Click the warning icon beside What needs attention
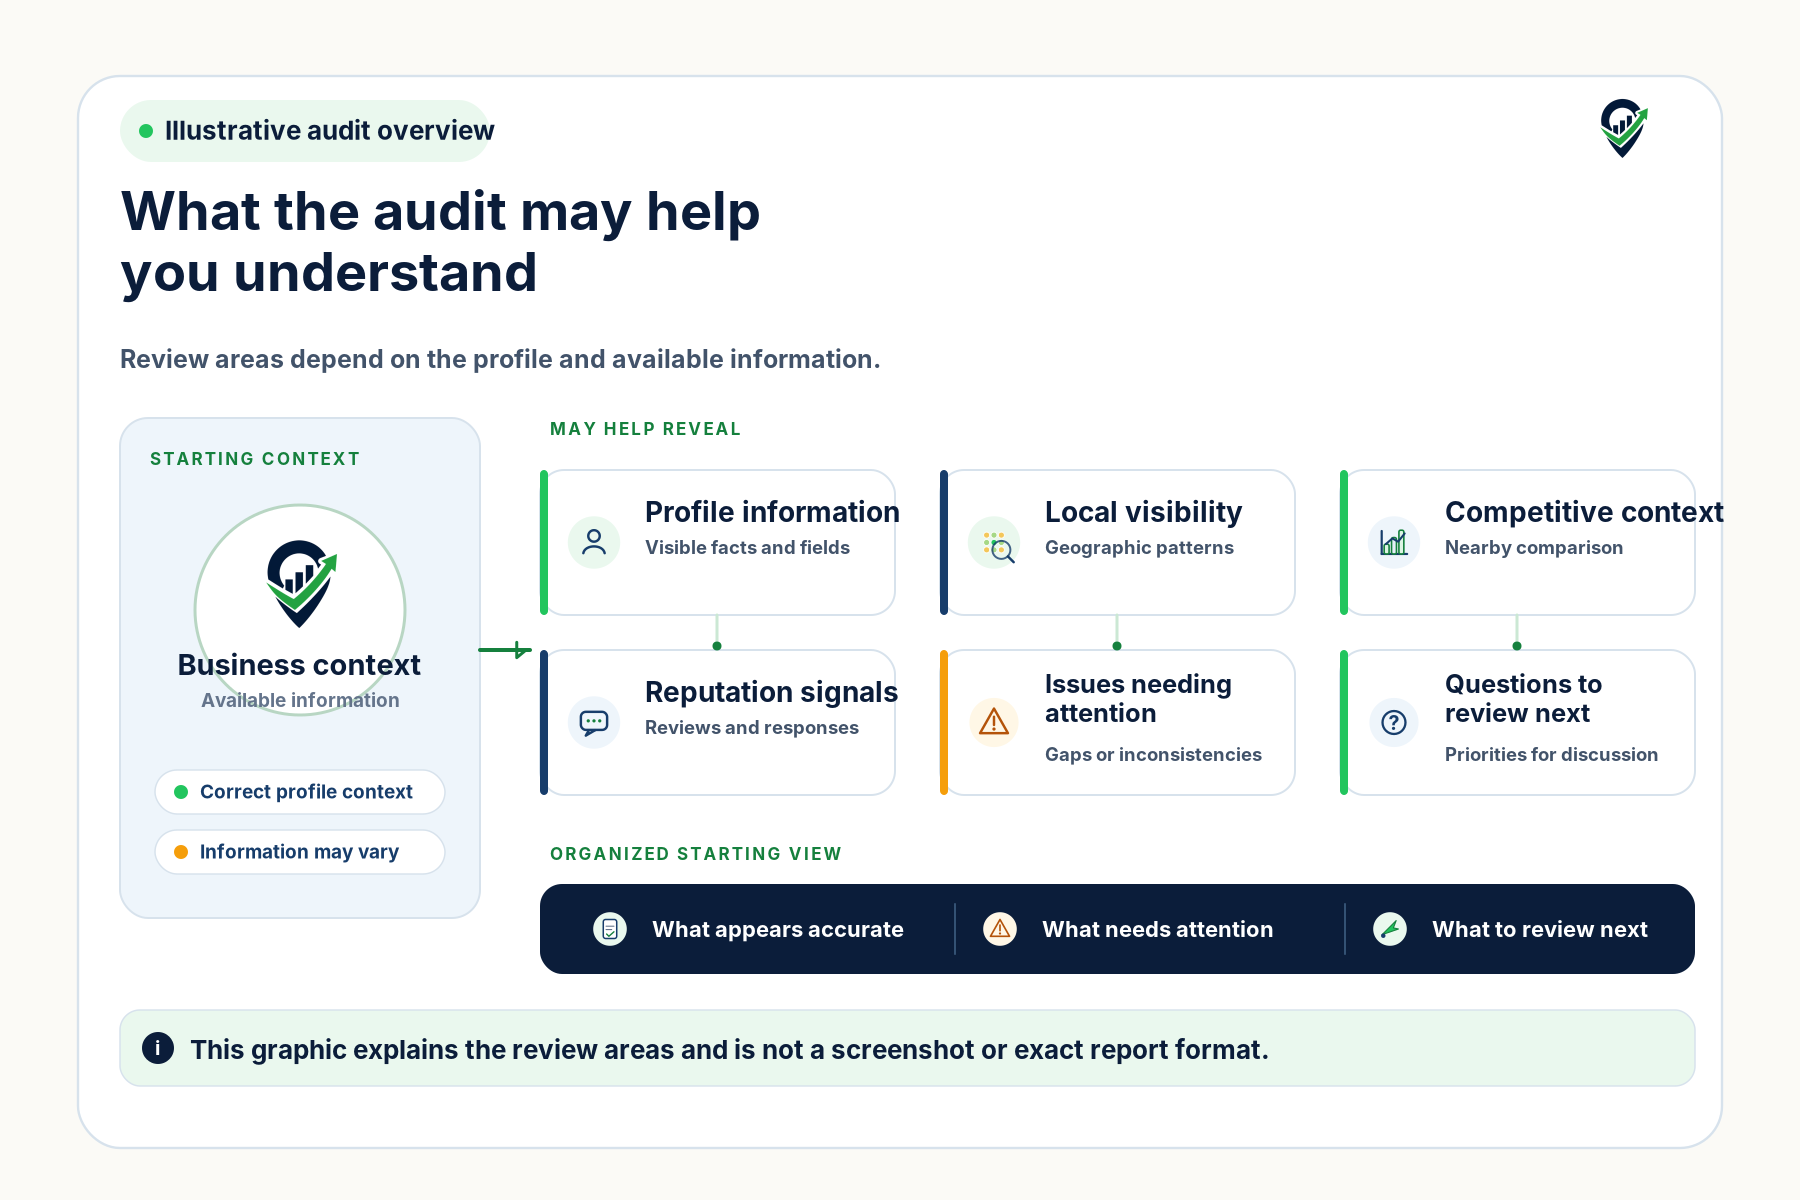The height and width of the screenshot is (1200, 1800). click(1000, 929)
